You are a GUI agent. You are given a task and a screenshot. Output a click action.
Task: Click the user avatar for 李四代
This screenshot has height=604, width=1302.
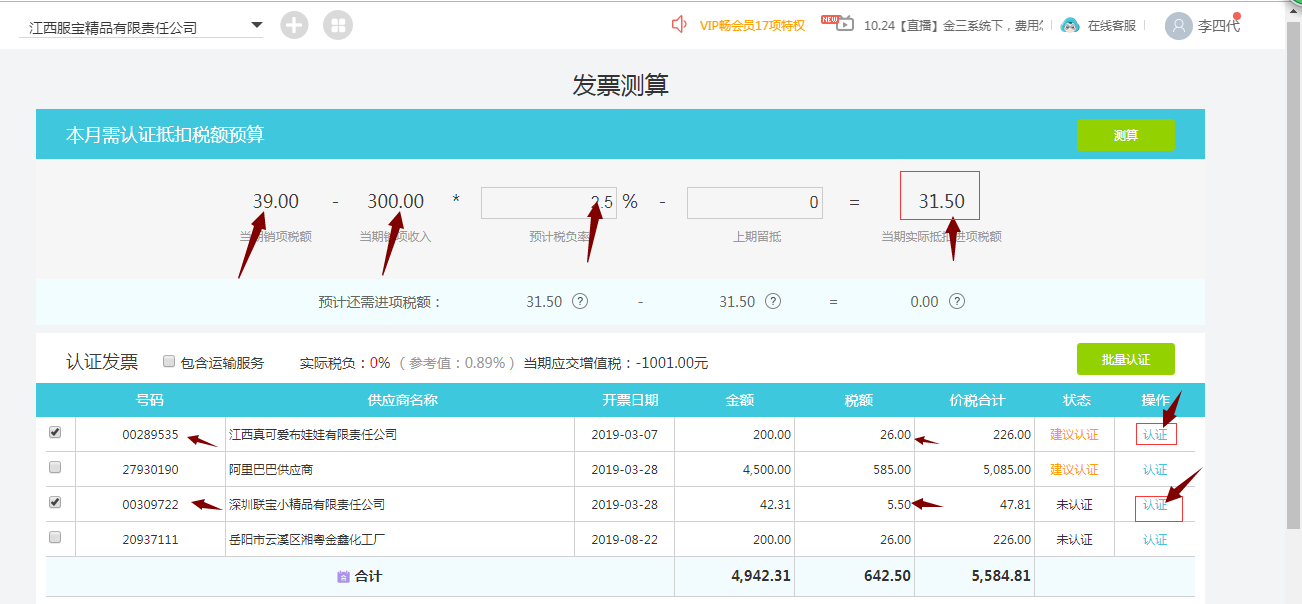1179,26
